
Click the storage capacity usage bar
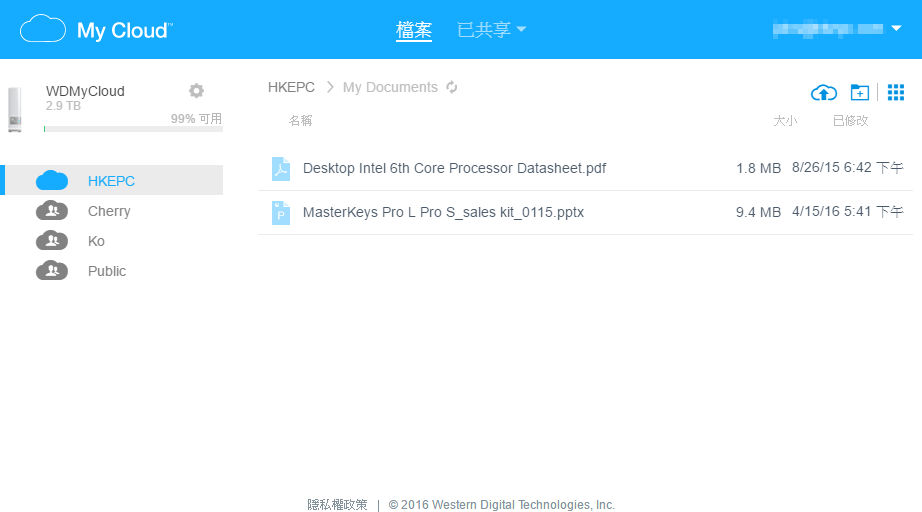point(133,129)
